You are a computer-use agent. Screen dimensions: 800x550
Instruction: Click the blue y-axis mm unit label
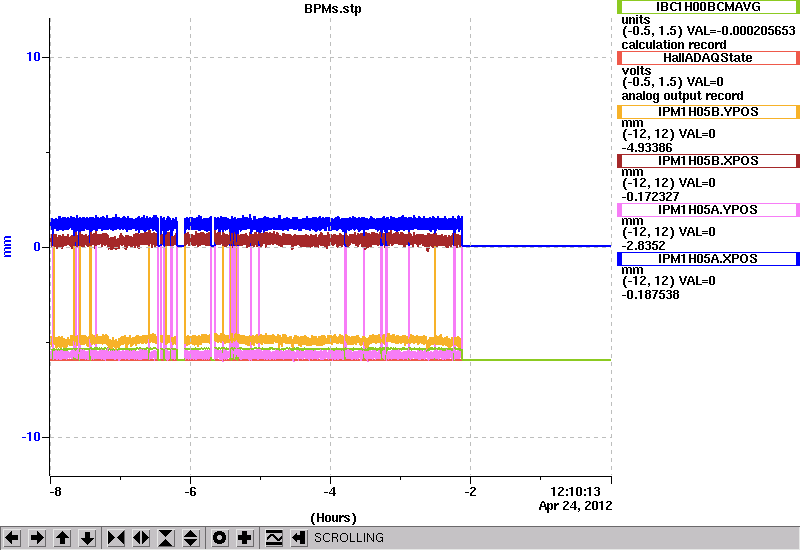pos(7,246)
